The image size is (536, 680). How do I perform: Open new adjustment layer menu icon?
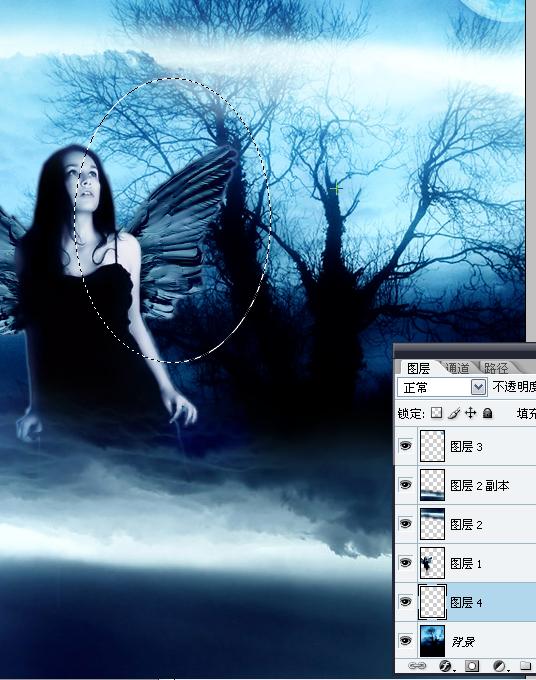(500, 665)
